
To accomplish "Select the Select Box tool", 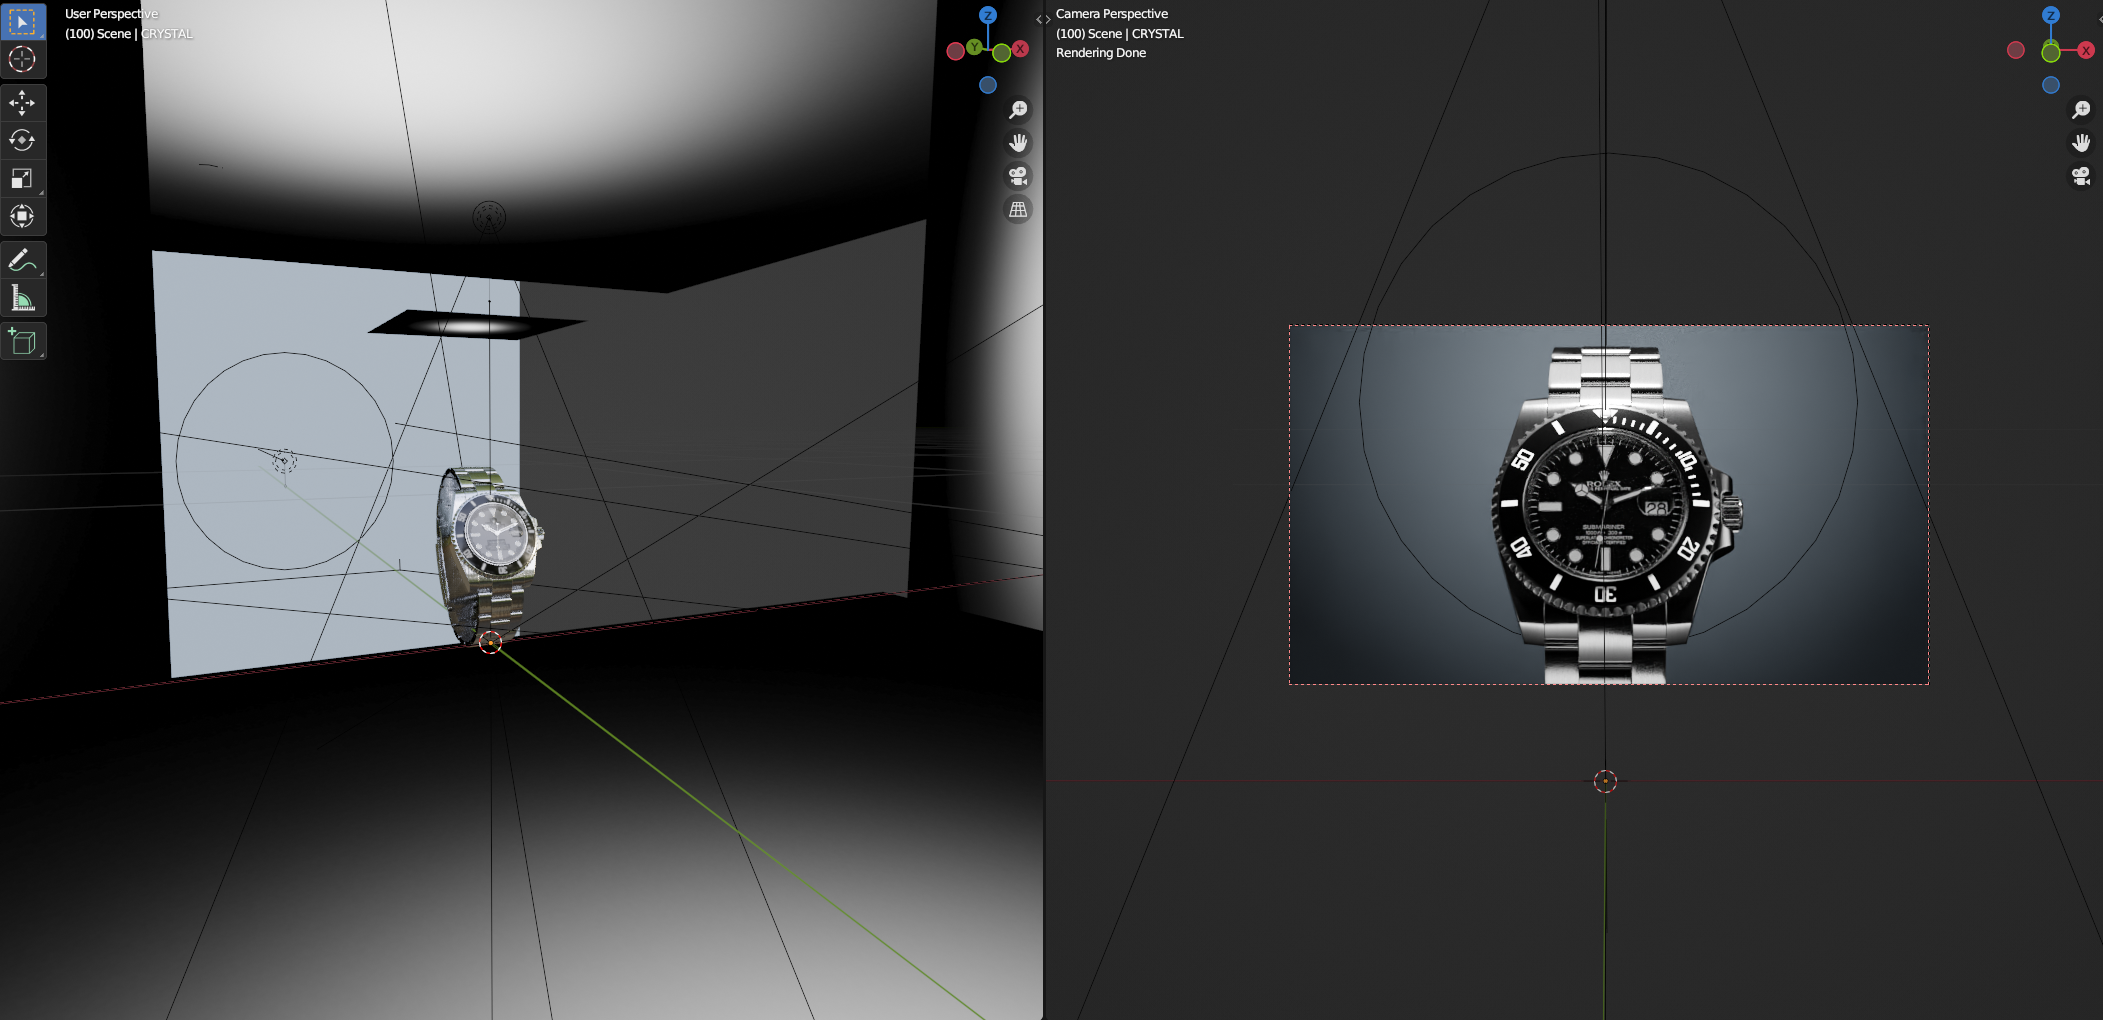I will (x=22, y=21).
